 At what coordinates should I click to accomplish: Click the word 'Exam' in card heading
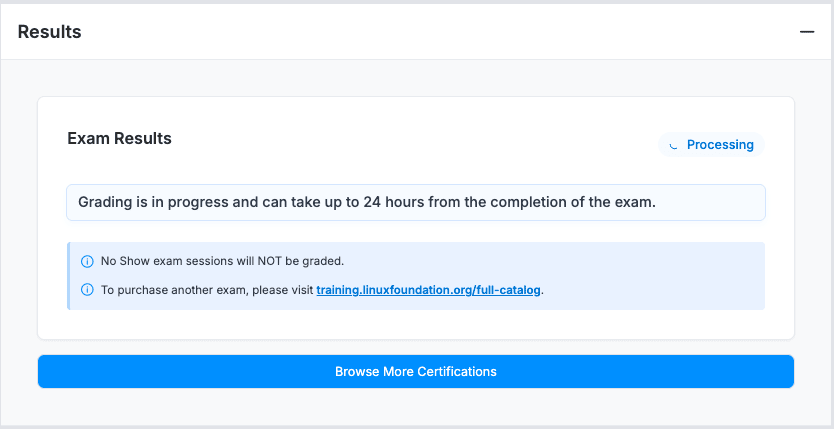(x=87, y=139)
